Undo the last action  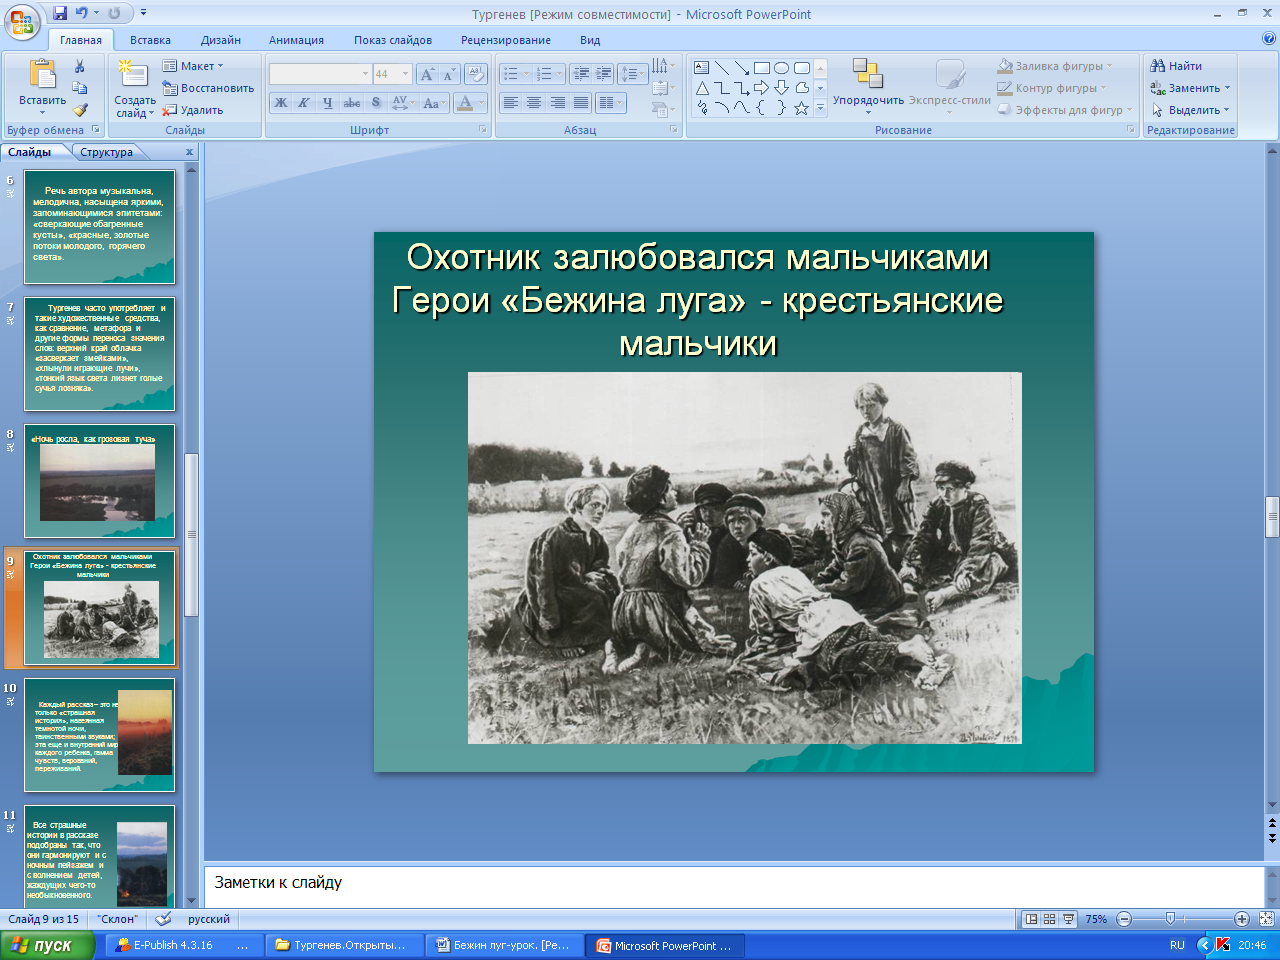coord(81,13)
